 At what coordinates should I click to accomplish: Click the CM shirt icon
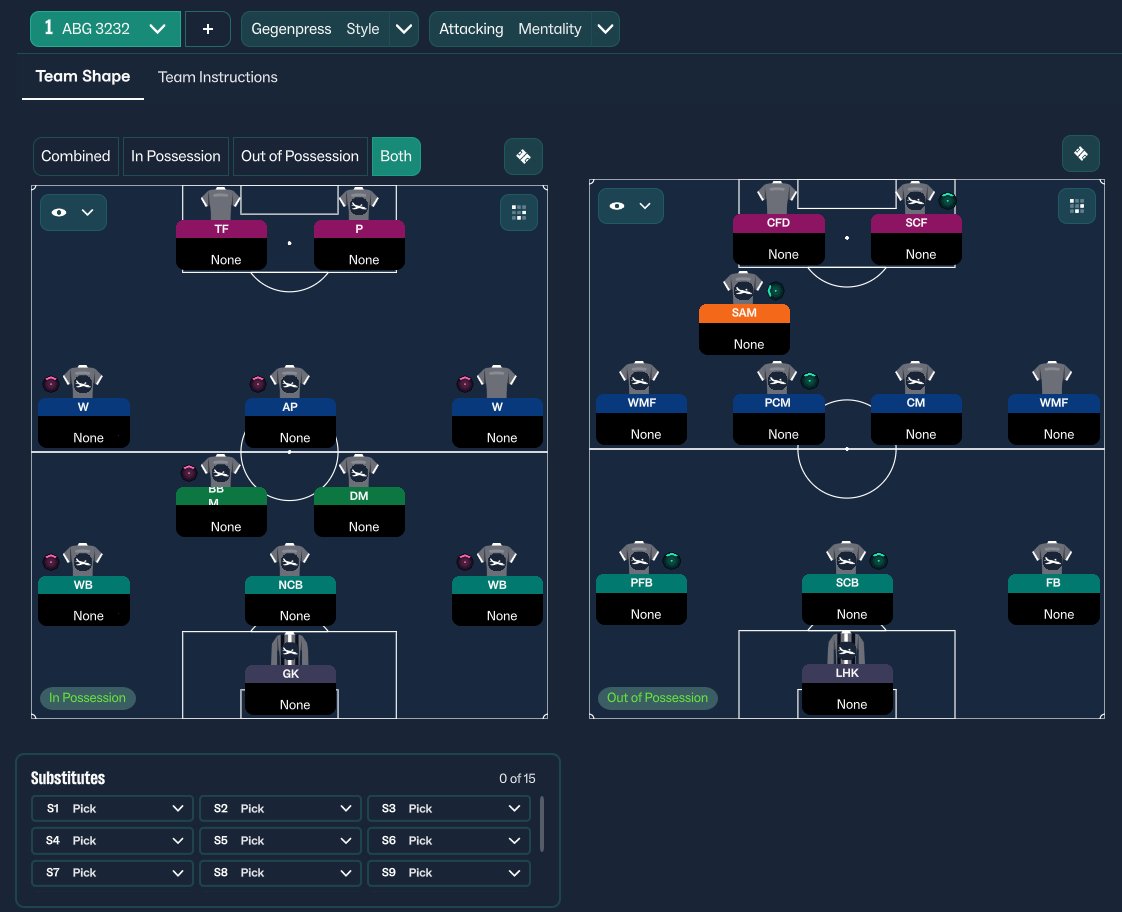click(x=915, y=378)
